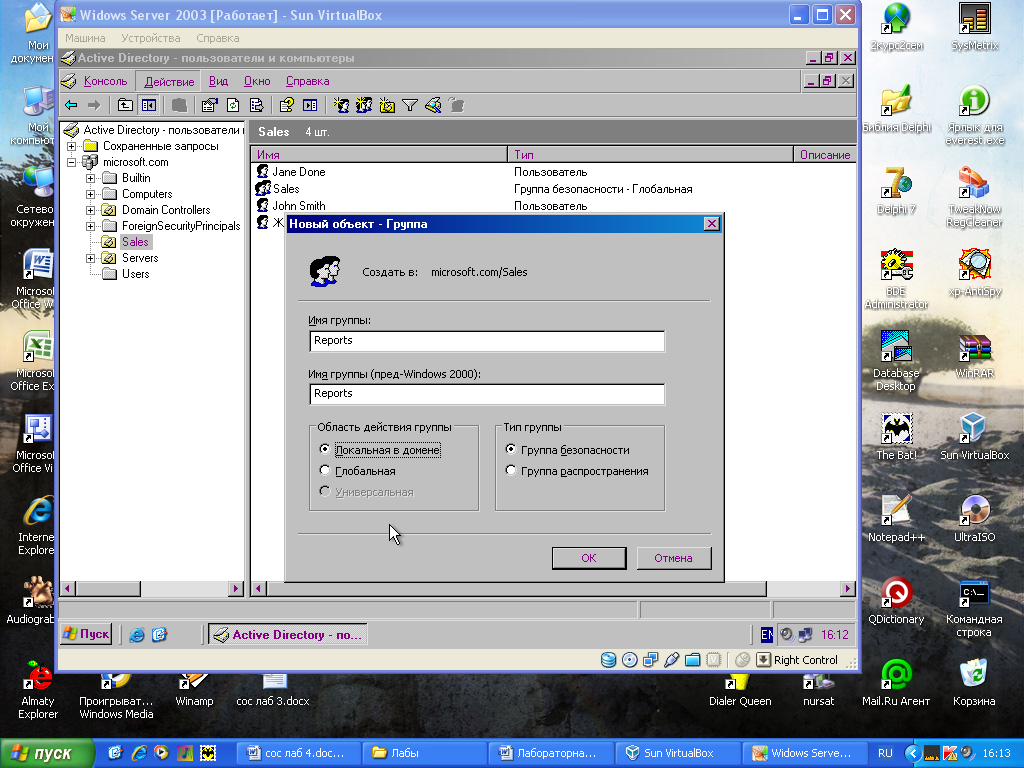The height and width of the screenshot is (768, 1024).
Task: Open the Окно menu
Action: (257, 81)
